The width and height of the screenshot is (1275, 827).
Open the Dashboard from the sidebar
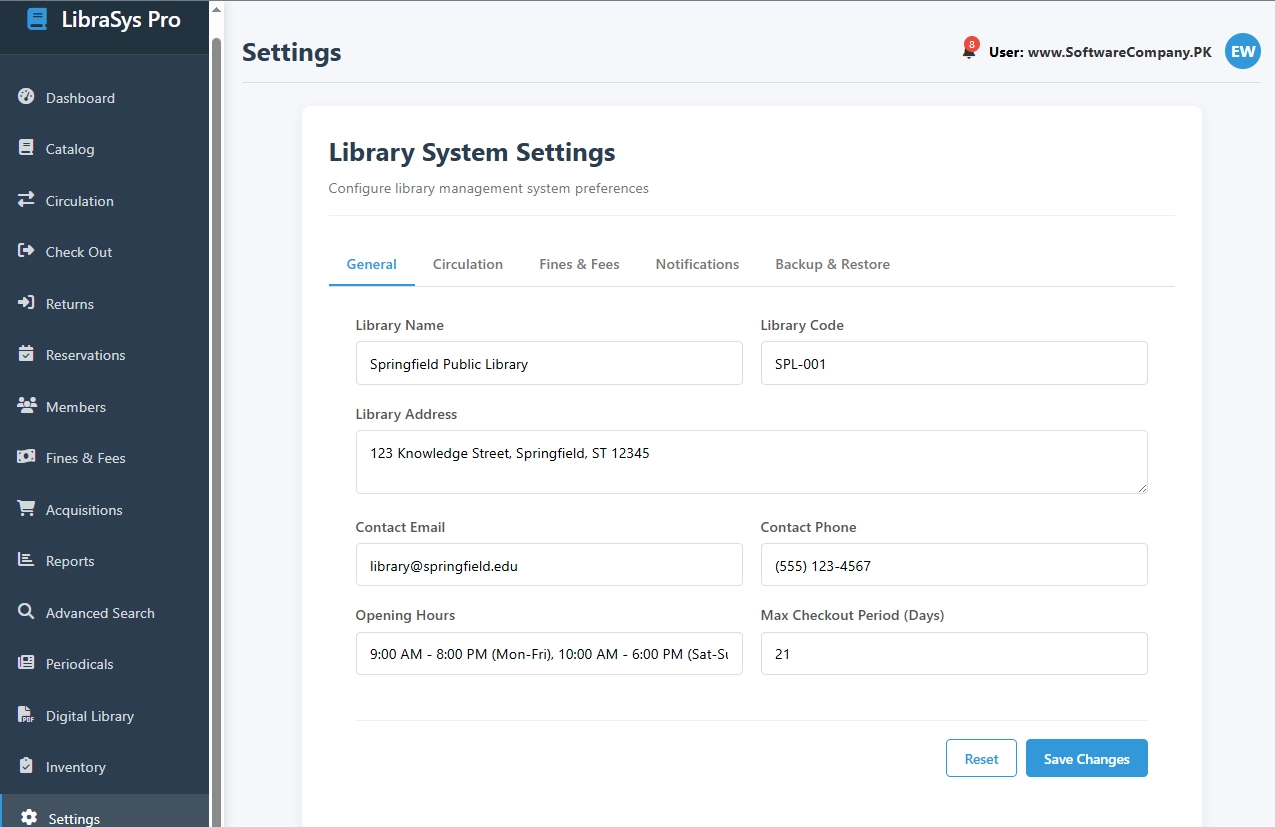[x=80, y=98]
